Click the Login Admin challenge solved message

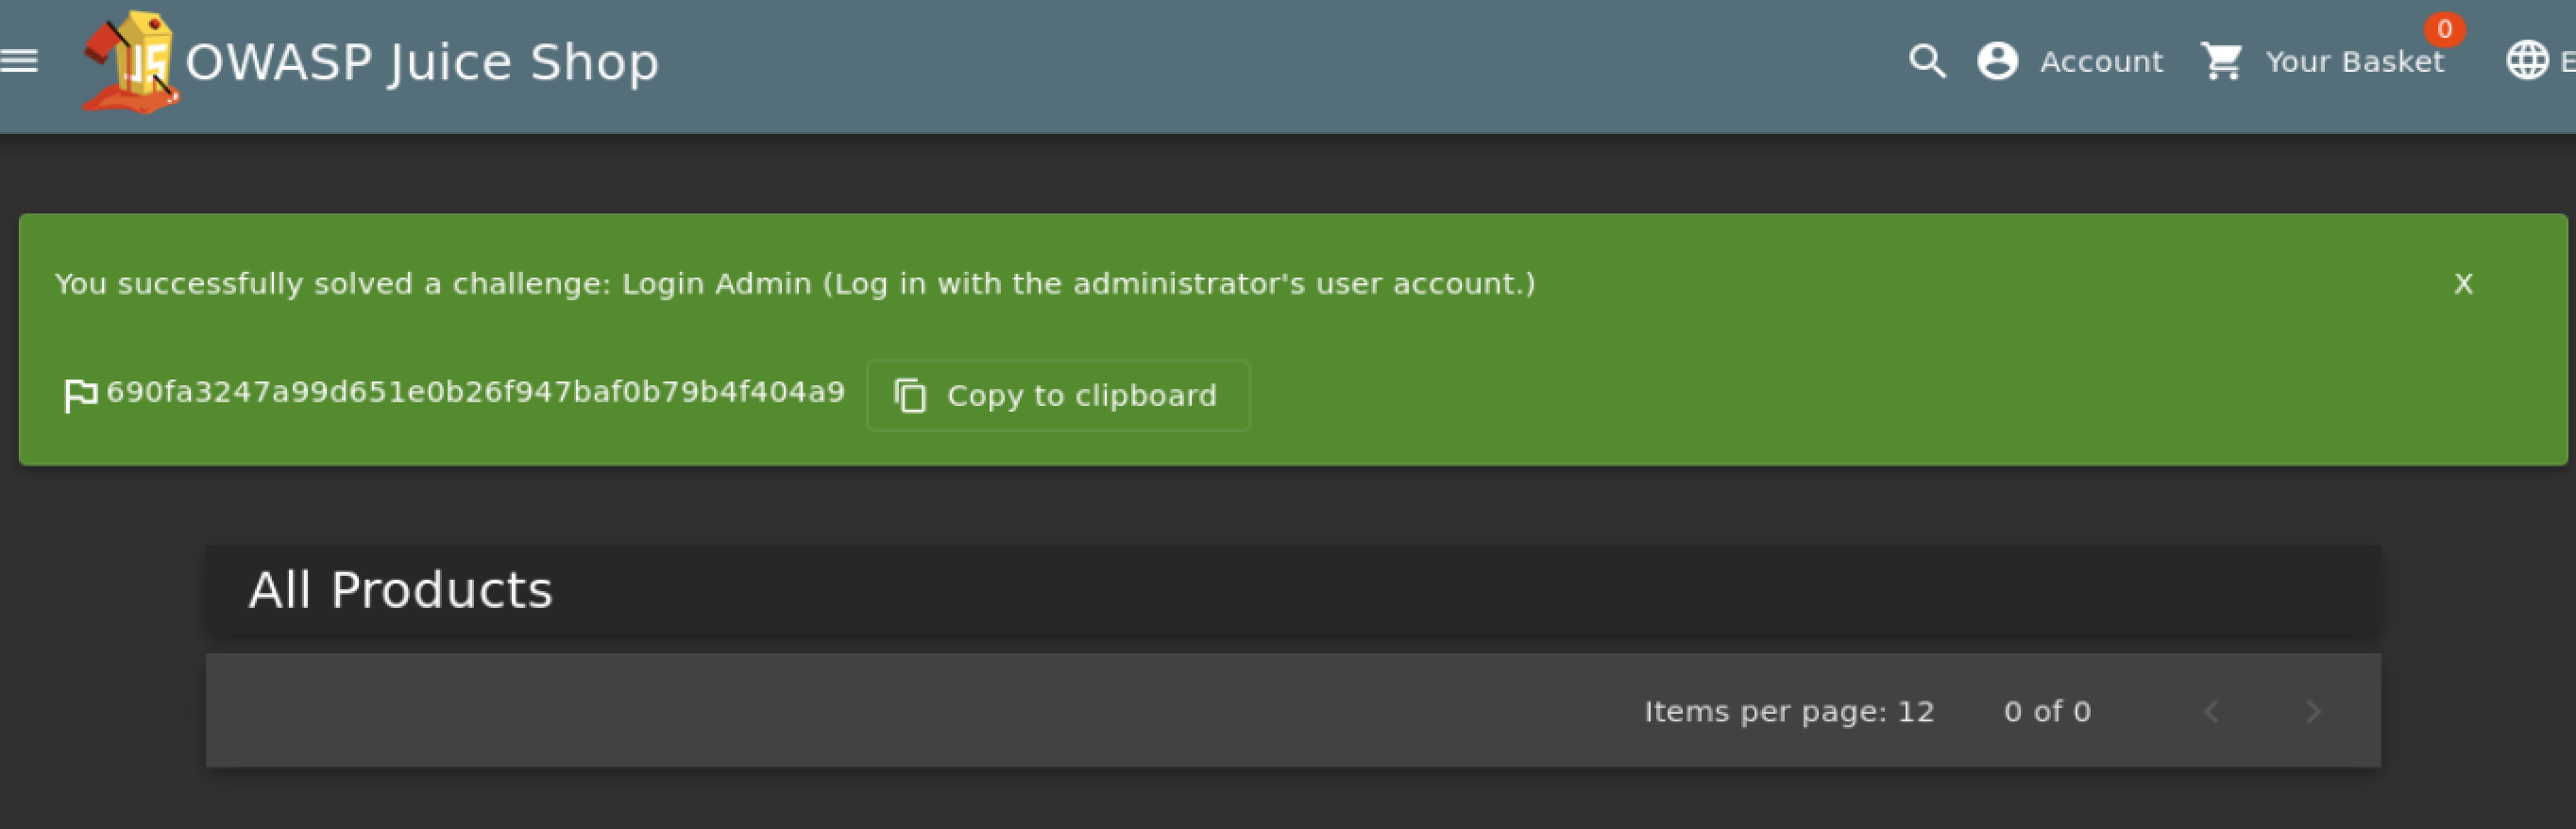794,284
